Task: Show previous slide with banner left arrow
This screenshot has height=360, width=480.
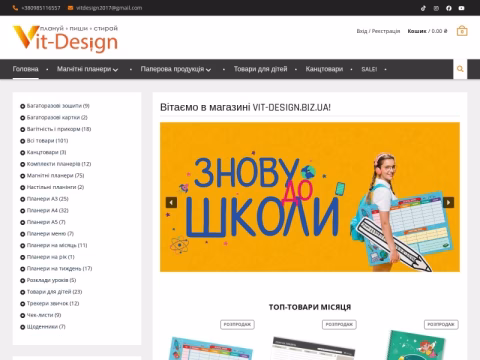Action: coord(171,202)
